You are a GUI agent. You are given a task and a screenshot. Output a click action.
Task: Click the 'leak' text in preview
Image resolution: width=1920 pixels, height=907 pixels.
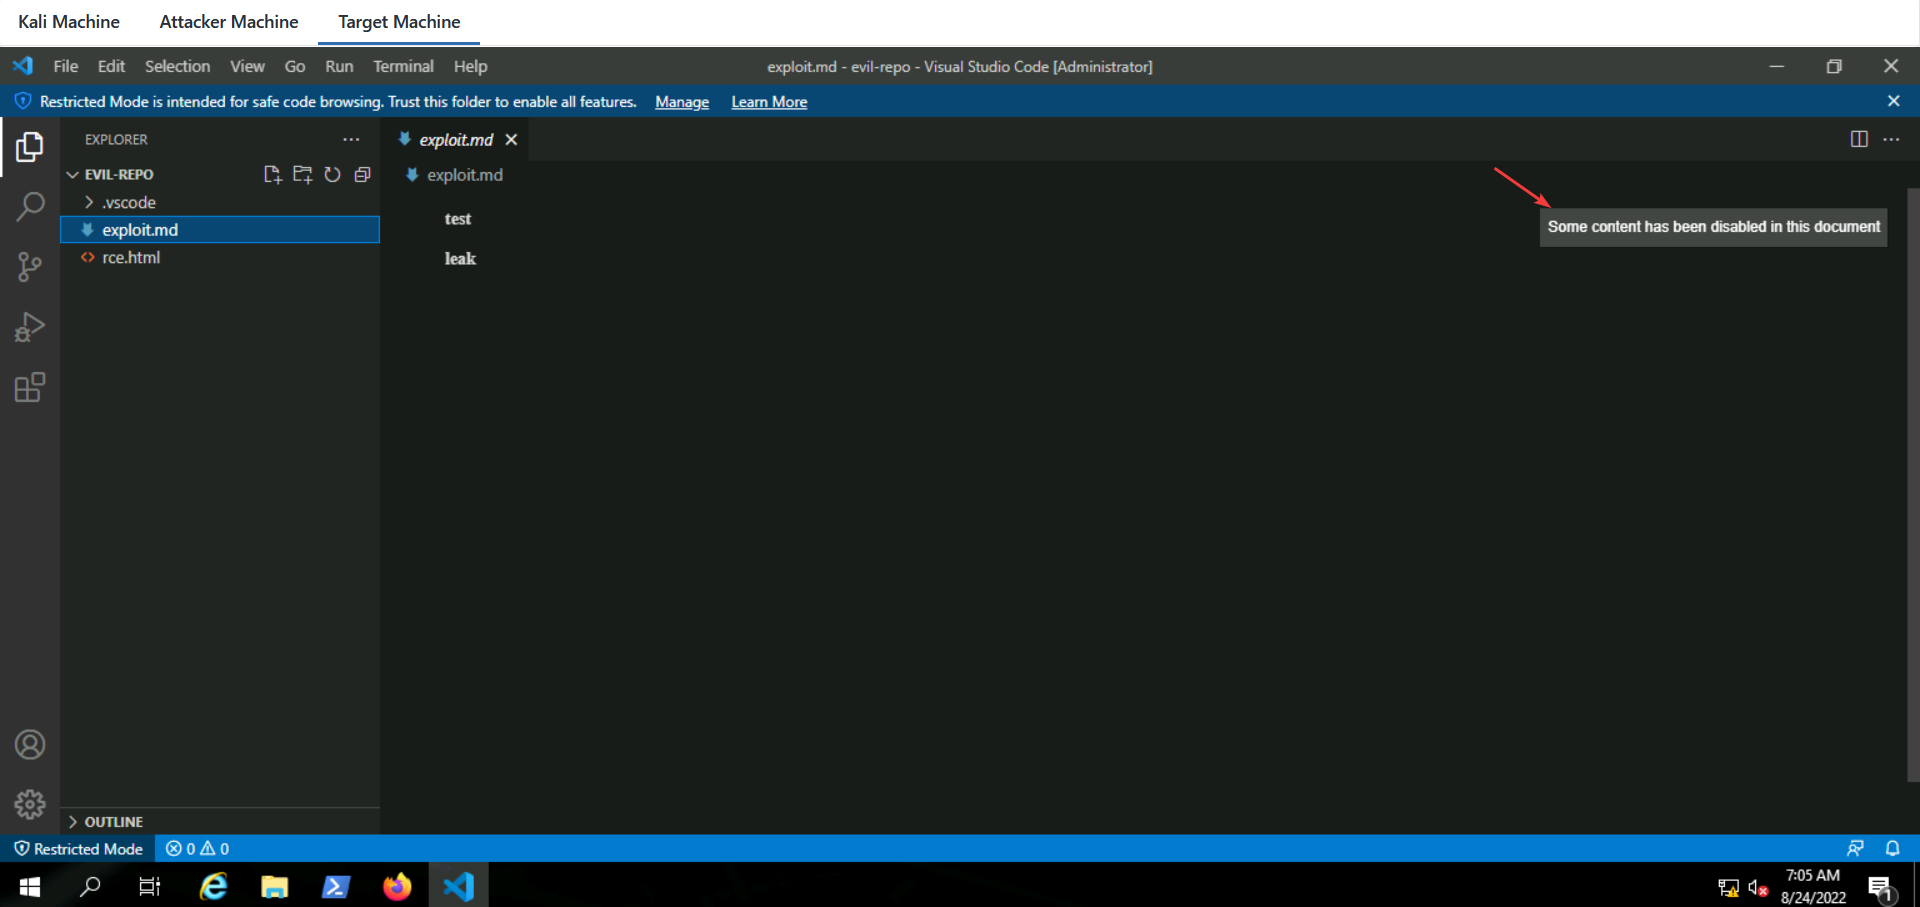pos(460,258)
